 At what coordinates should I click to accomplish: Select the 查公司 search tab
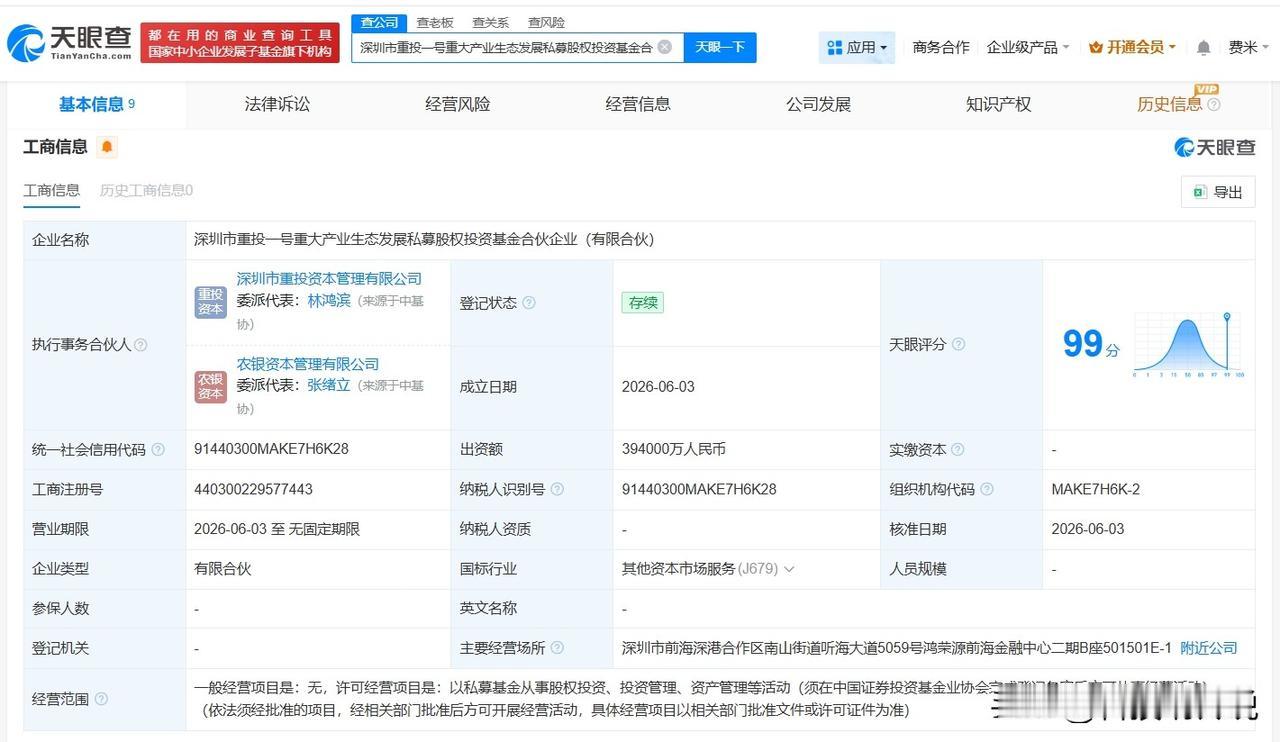379,22
